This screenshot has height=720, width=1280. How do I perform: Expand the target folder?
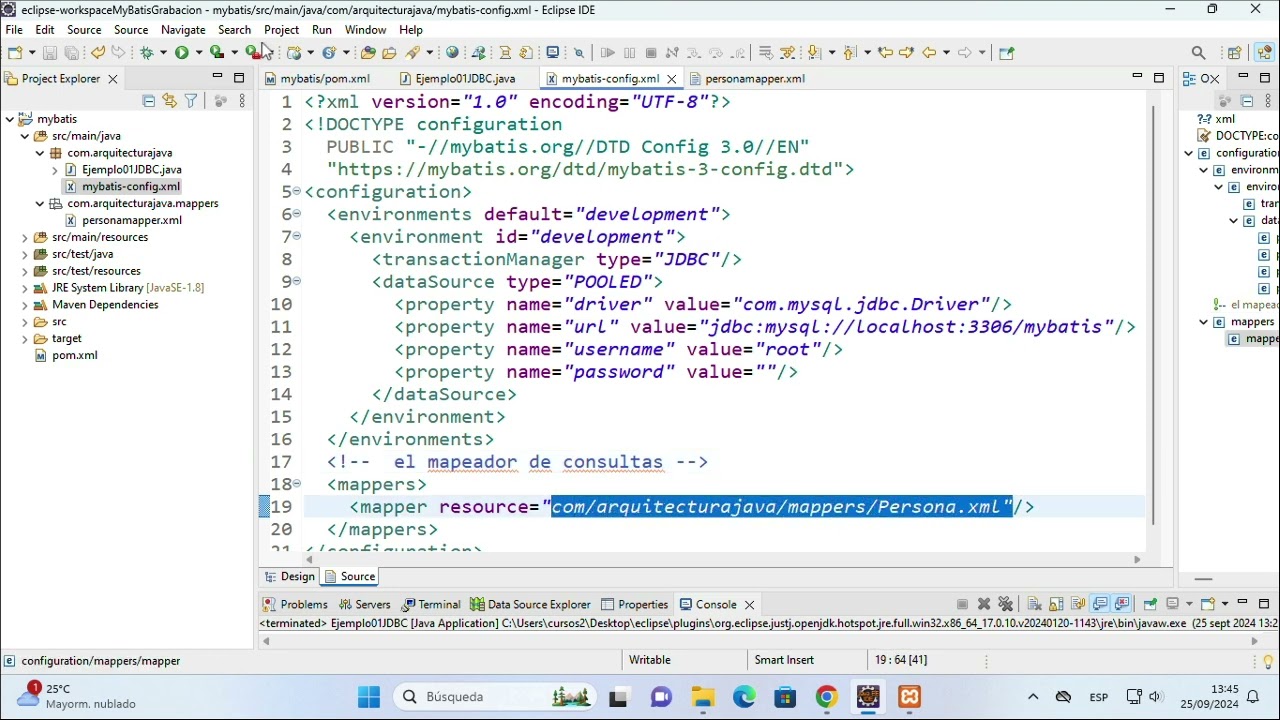(x=25, y=339)
